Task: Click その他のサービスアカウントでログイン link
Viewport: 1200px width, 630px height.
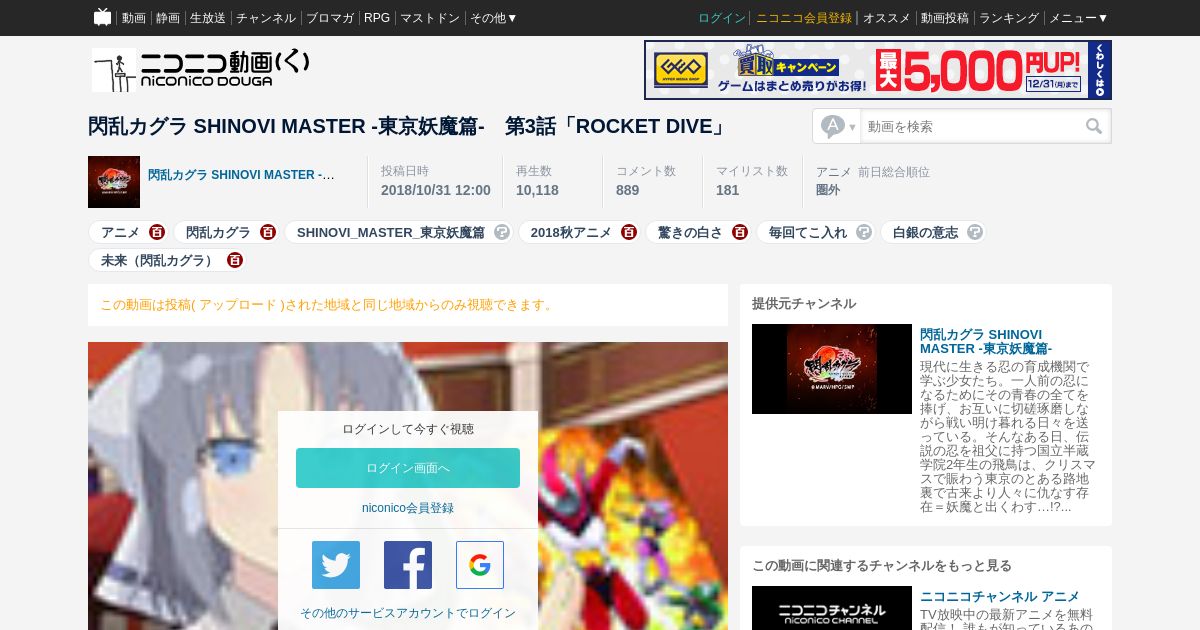Action: (x=408, y=613)
